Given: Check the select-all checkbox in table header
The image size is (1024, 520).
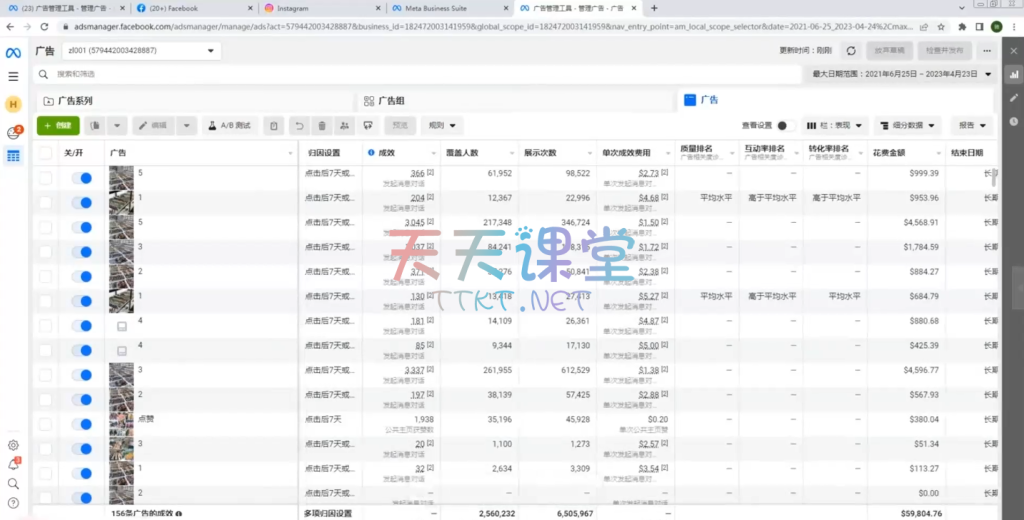Looking at the screenshot, I should pyautogui.click(x=45, y=153).
